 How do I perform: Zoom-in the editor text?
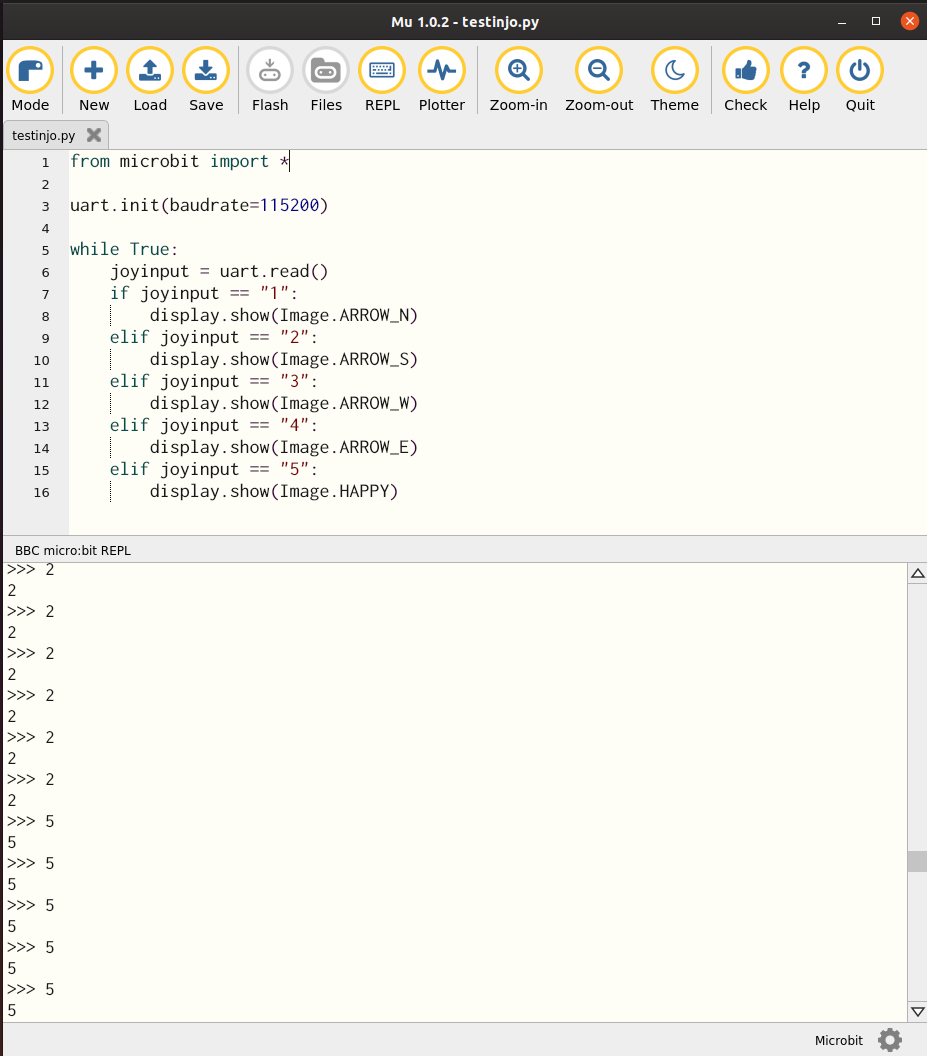[x=518, y=79]
